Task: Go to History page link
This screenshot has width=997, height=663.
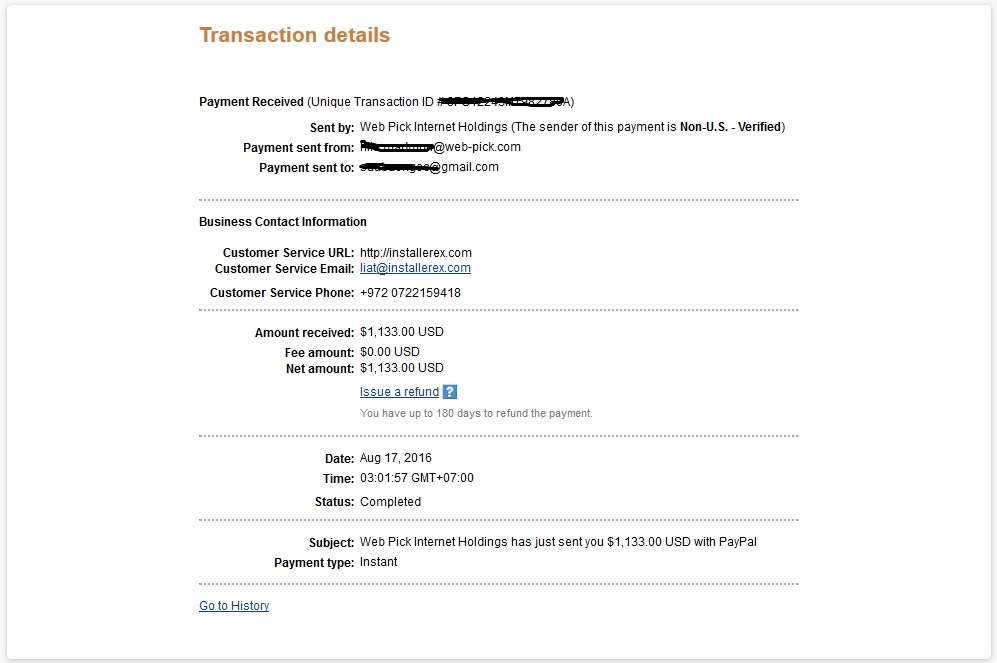Action: point(234,606)
